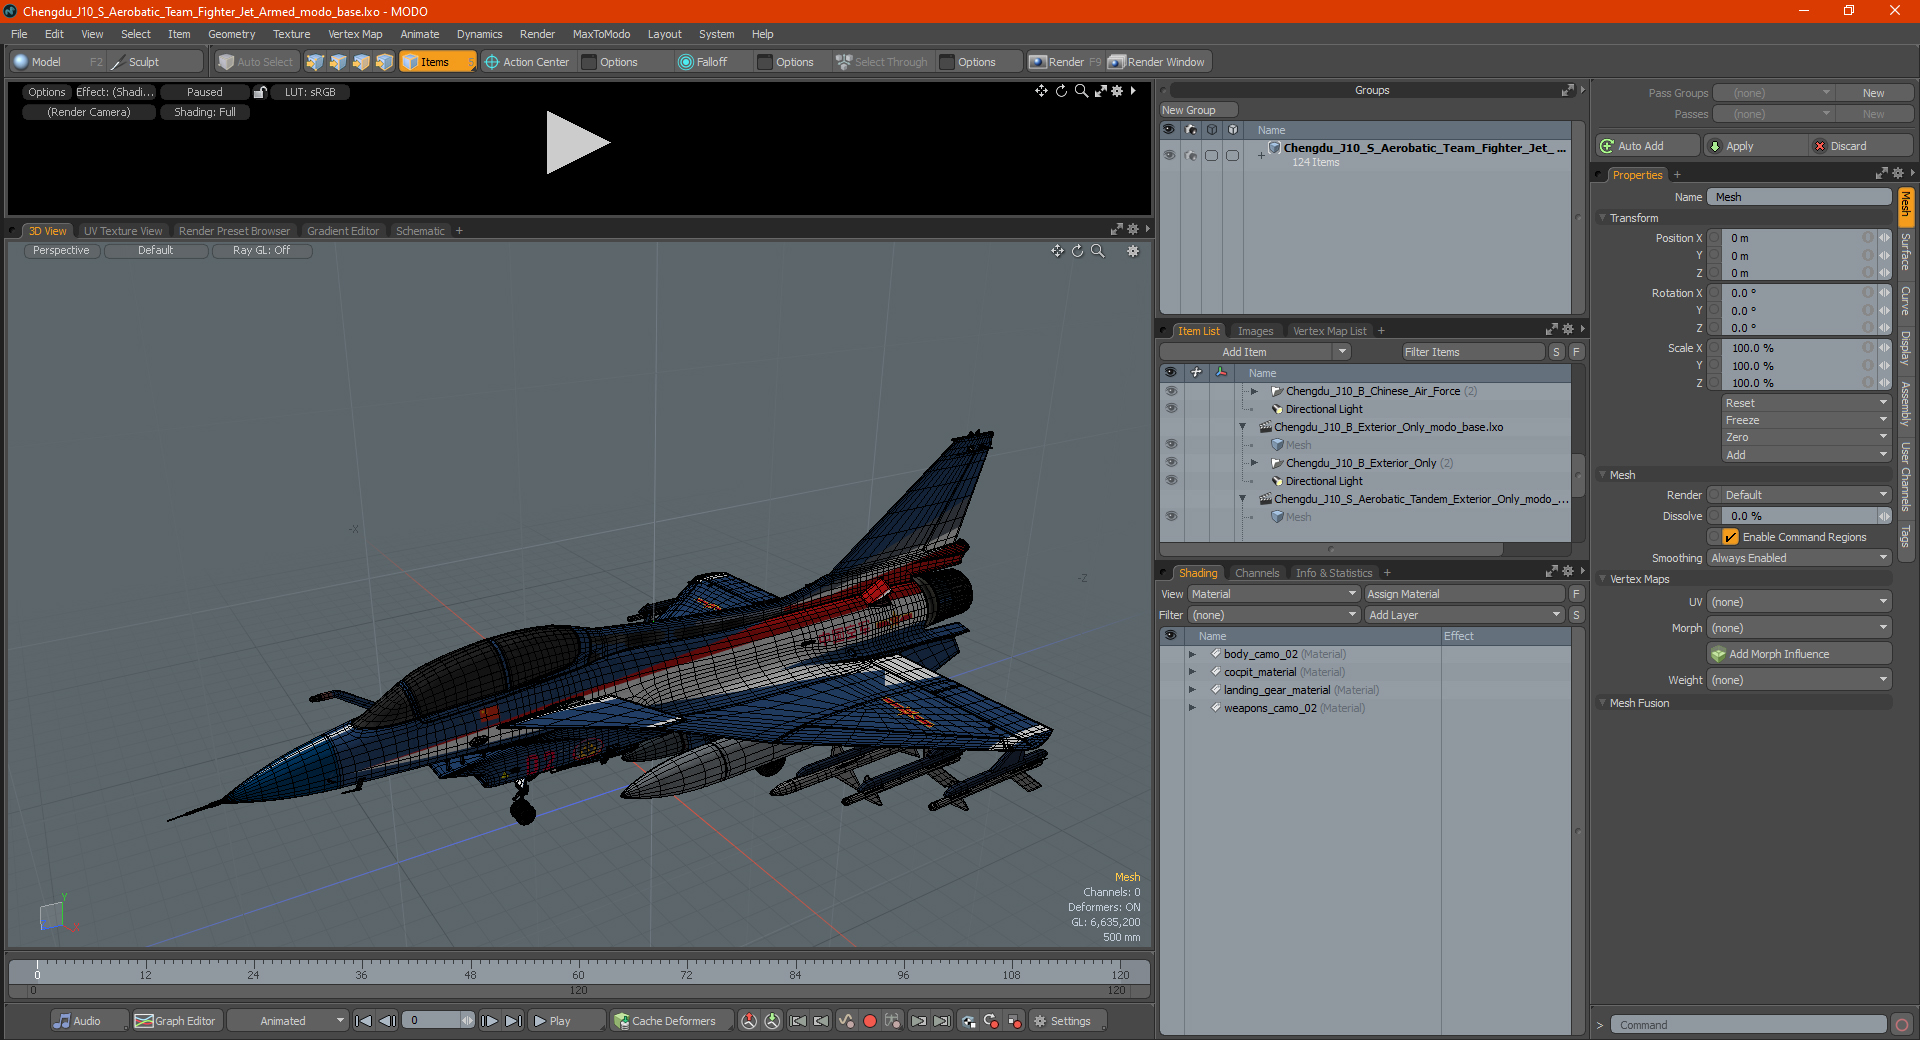Click the Filter Items field
Image resolution: width=1920 pixels, height=1040 pixels.
point(1473,352)
